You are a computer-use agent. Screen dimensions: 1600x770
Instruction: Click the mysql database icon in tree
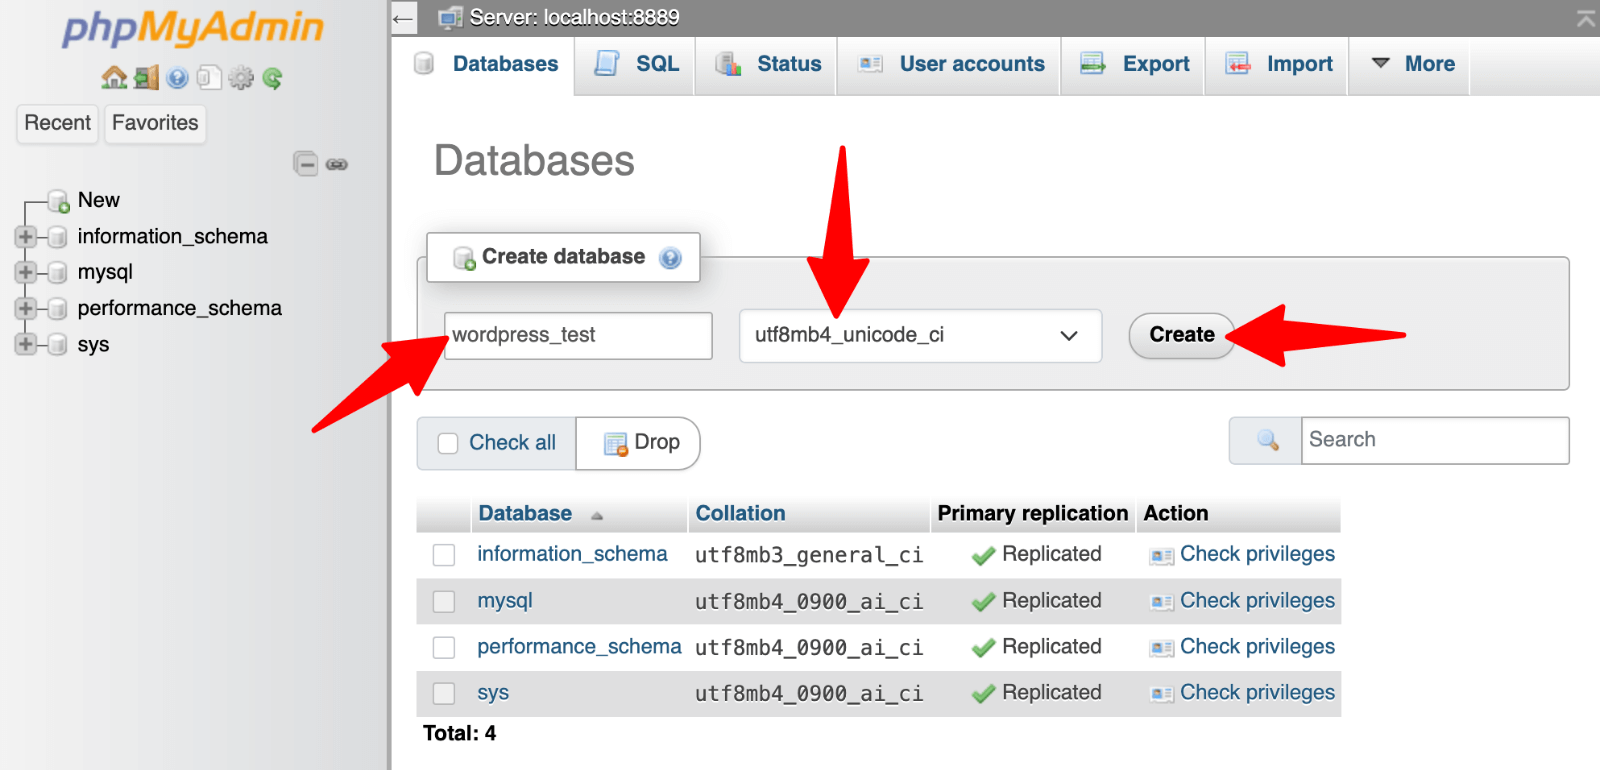[x=58, y=272]
